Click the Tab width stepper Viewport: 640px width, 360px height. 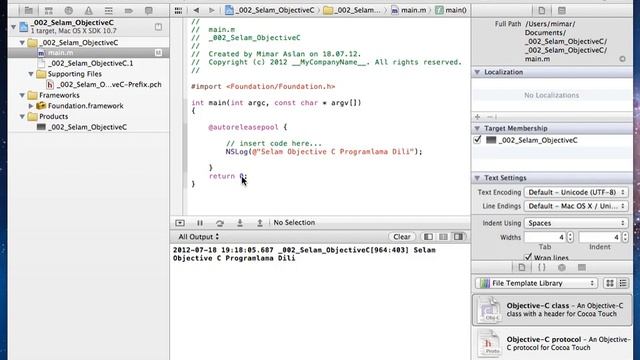coord(570,237)
